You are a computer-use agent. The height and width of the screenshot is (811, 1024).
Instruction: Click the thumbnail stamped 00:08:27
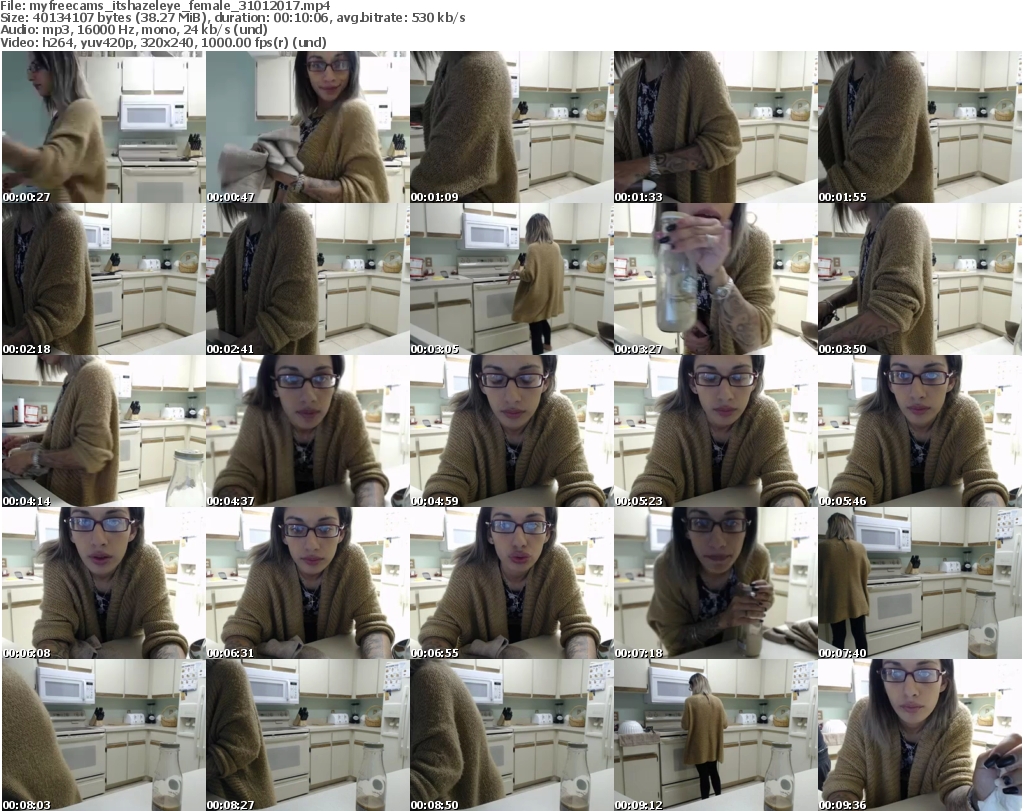(308, 735)
